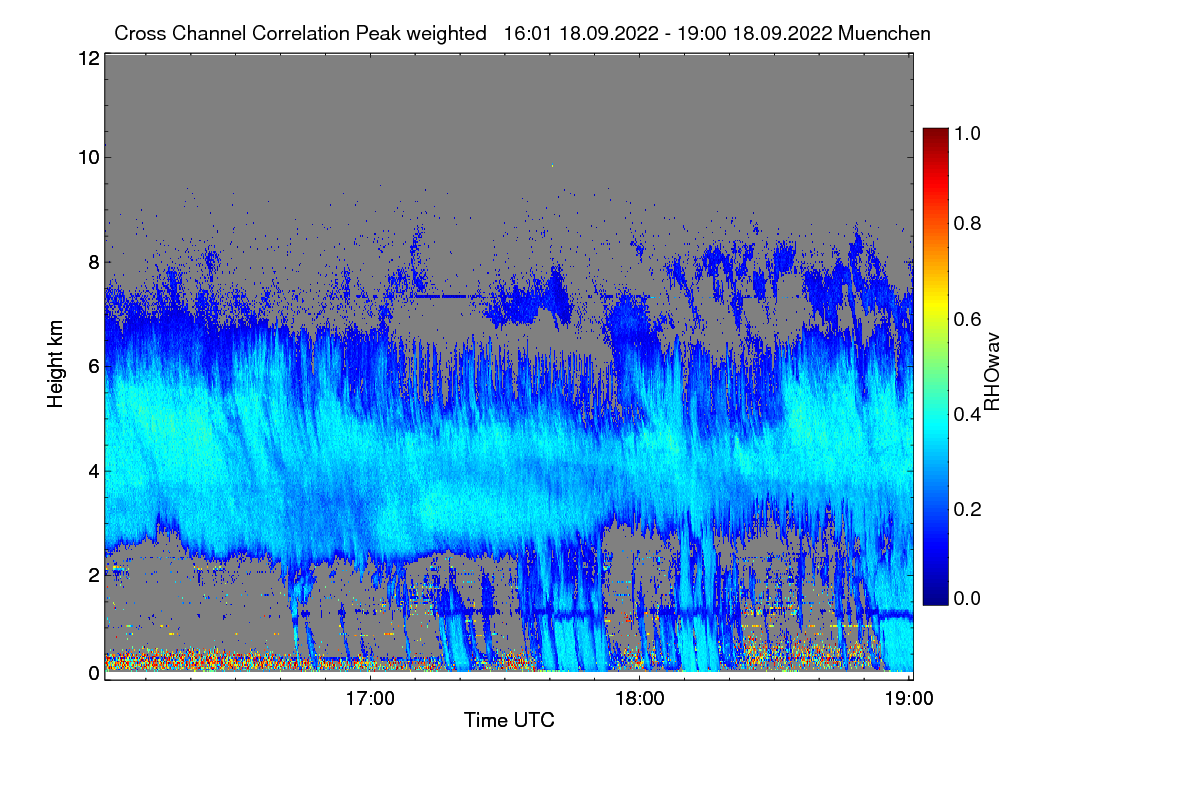The width and height of the screenshot is (1200, 800).
Task: Click the height tick label 12
Action: tap(88, 58)
